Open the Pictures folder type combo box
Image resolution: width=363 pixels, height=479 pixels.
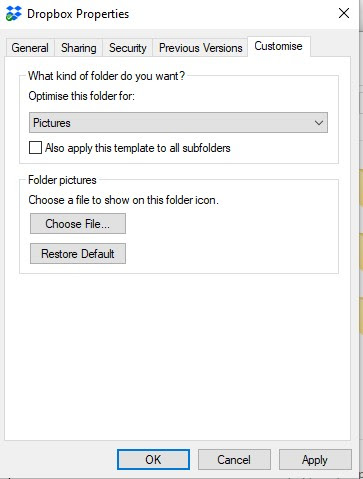click(178, 123)
